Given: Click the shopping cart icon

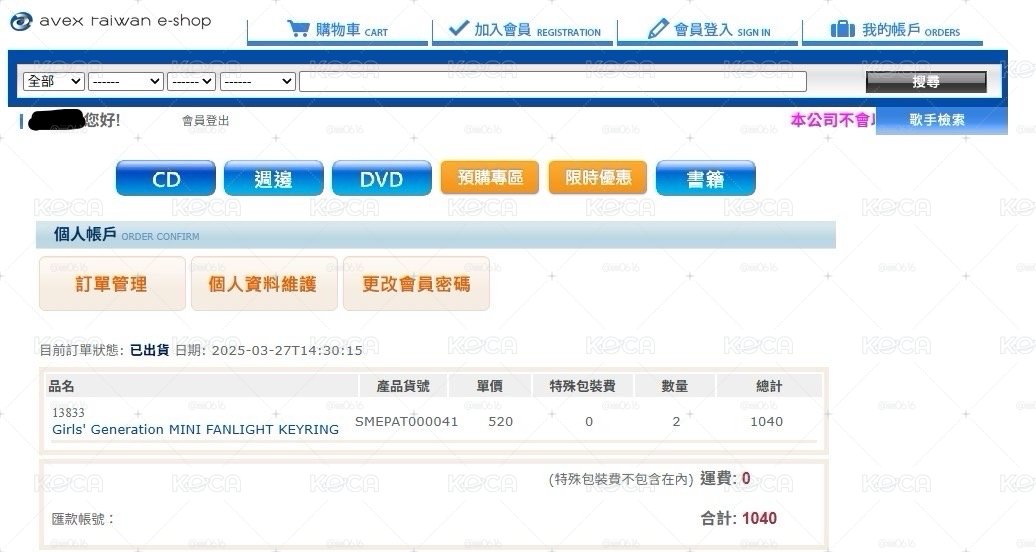Looking at the screenshot, I should click(298, 28).
